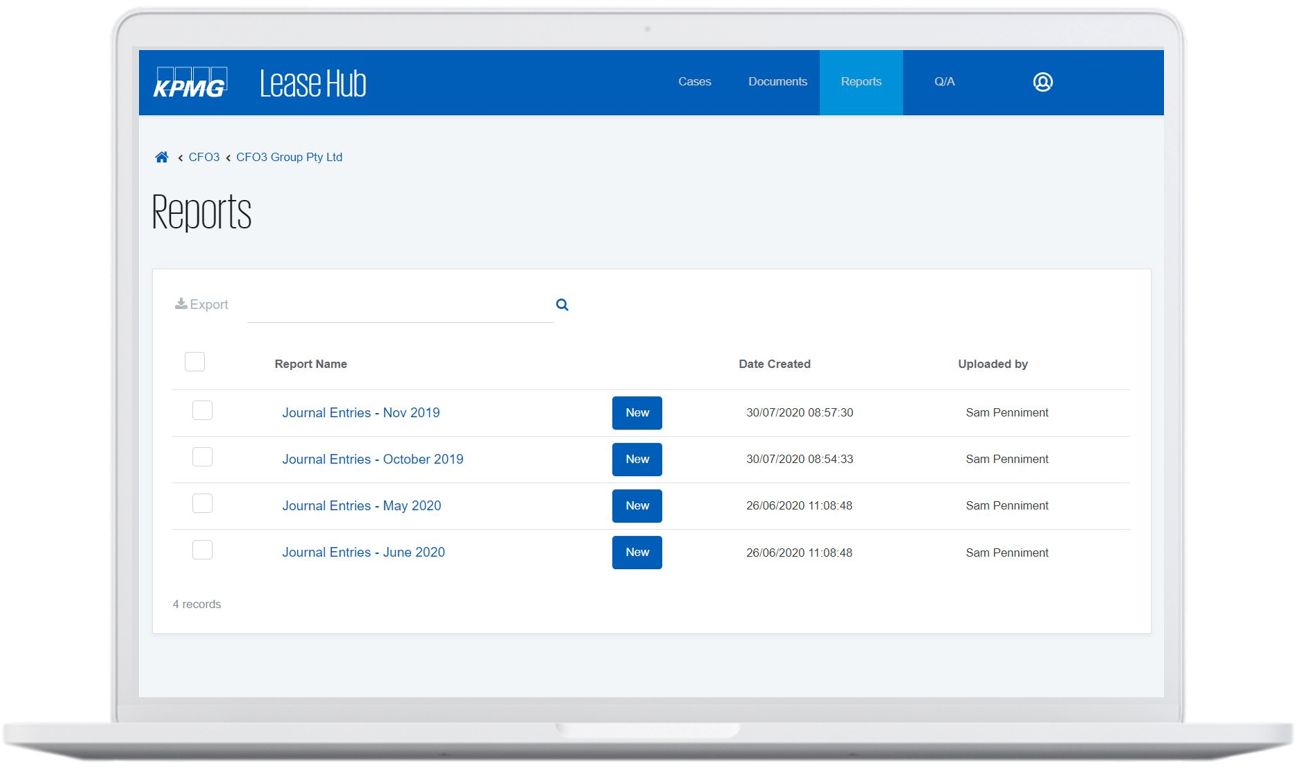
Task: Navigate to CFO3 breadcrumb link
Action: click(x=204, y=158)
